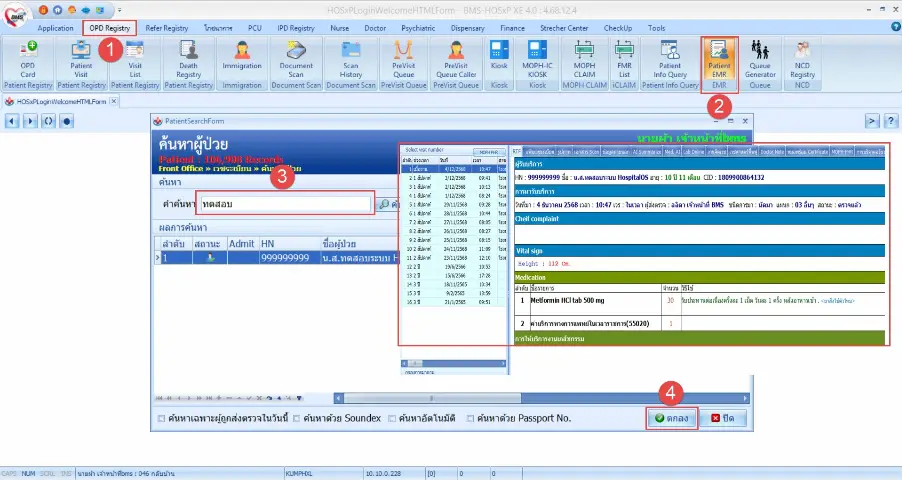Open the Dispensary ribbon tab
903x481 pixels.
click(x=467, y=28)
